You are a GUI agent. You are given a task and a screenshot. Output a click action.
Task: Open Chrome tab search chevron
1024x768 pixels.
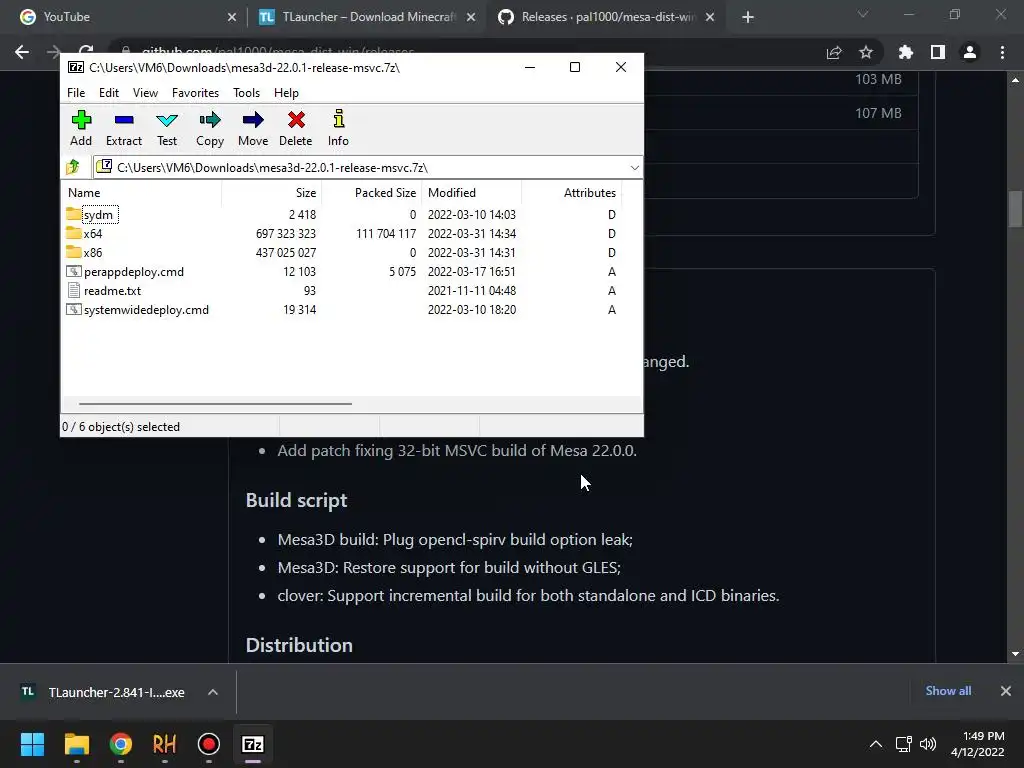pos(863,14)
